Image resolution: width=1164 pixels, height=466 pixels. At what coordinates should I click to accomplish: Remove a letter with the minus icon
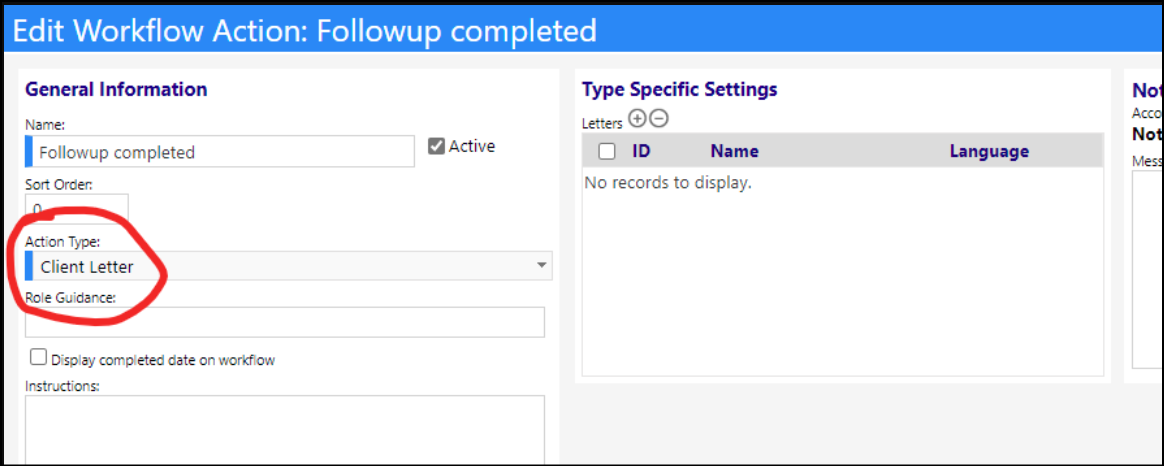pyautogui.click(x=658, y=119)
